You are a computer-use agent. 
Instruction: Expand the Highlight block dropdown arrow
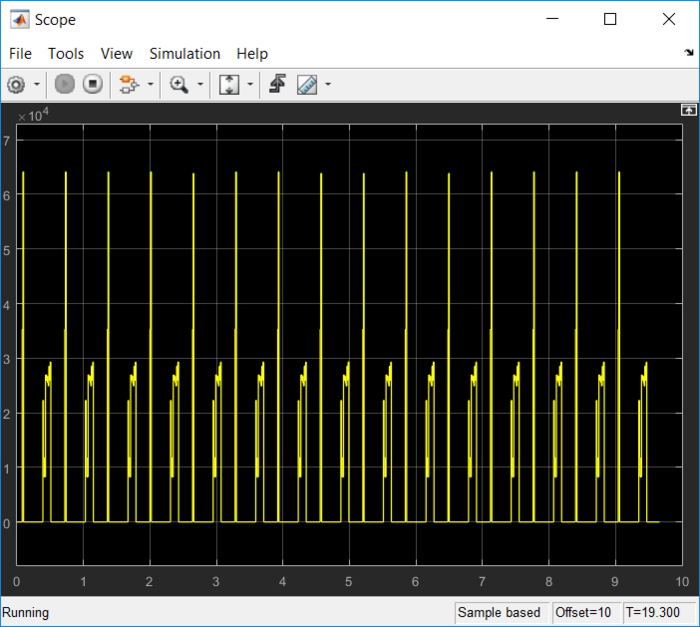(150, 85)
